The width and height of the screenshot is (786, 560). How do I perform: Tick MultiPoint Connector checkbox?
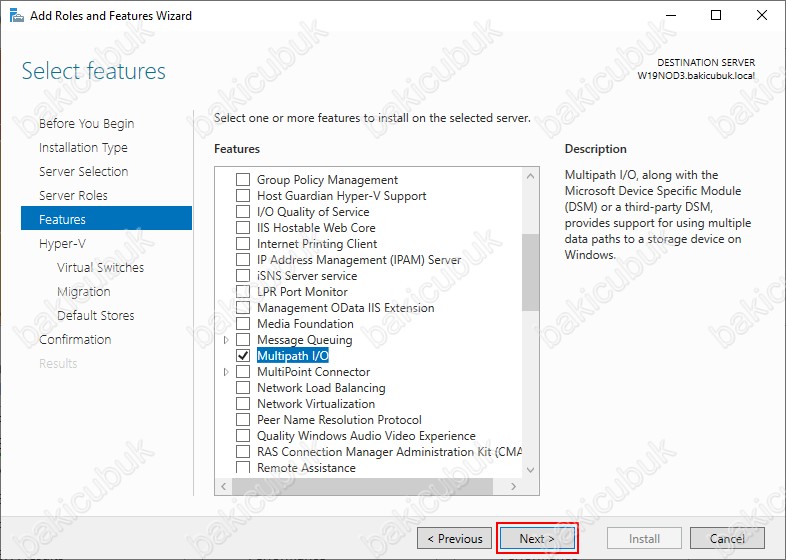(x=243, y=371)
